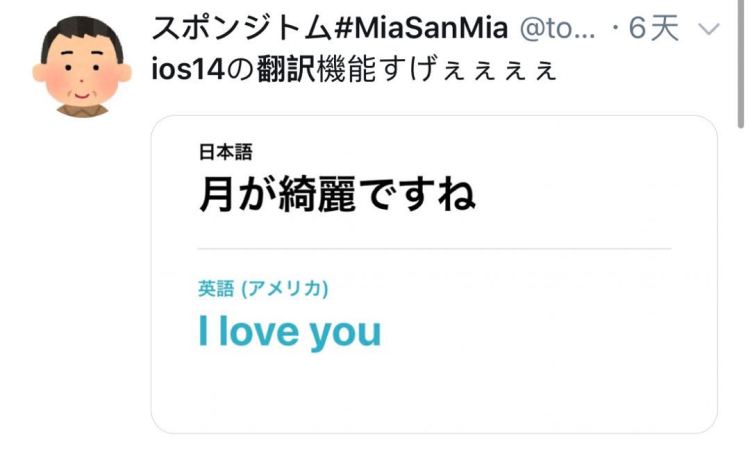The height and width of the screenshot is (452, 750).
Task: Click the divider line between languages
Action: [434, 247]
